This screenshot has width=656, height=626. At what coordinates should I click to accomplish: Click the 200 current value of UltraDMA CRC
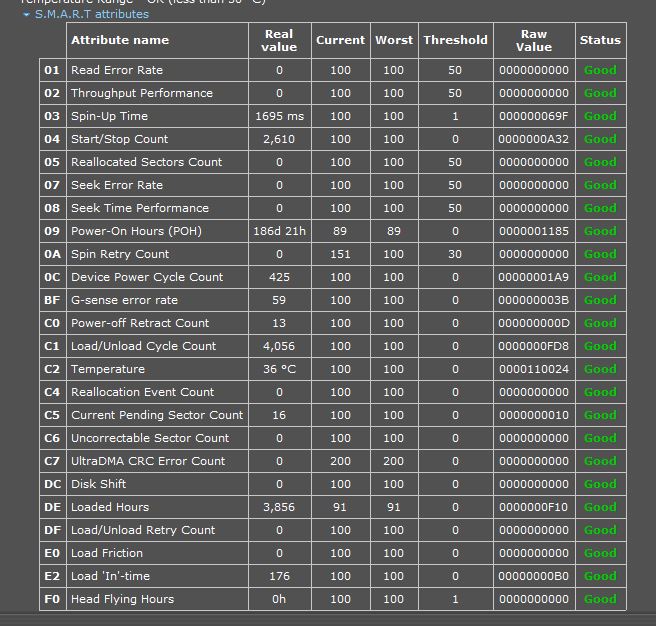pyautogui.click(x=340, y=461)
